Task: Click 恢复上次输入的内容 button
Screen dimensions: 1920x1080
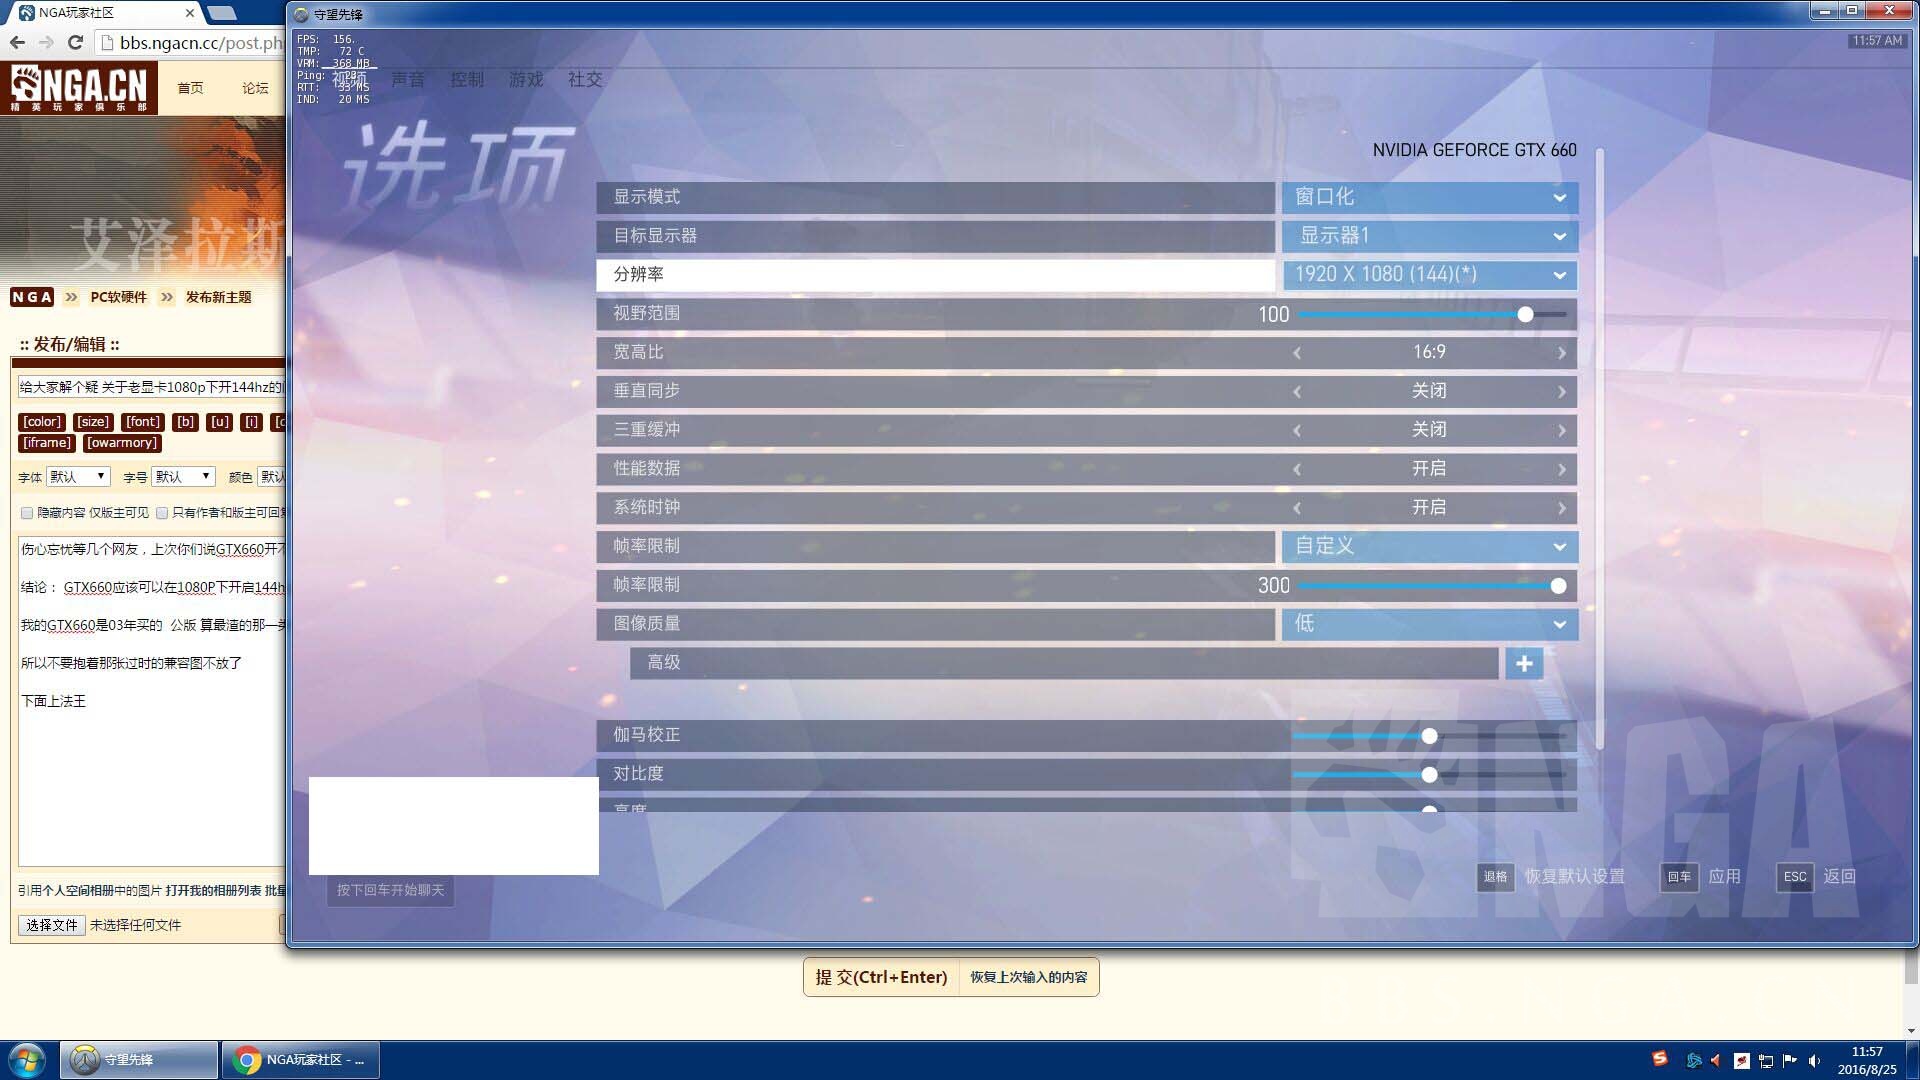Action: (1028, 977)
